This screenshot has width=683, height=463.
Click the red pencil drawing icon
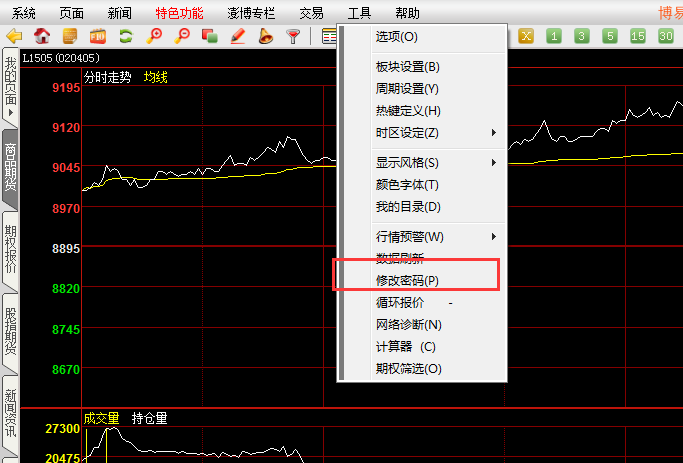[x=238, y=36]
